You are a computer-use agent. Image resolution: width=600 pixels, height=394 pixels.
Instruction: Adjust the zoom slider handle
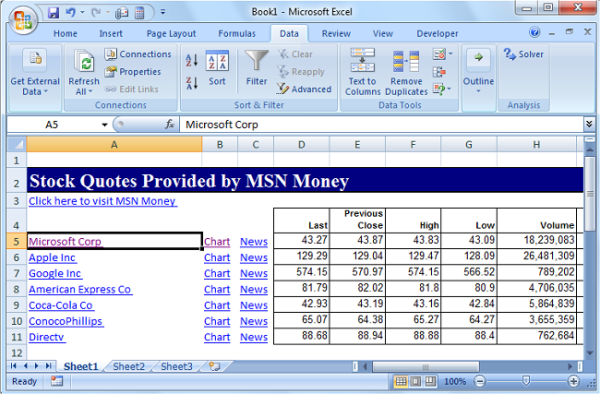click(x=526, y=381)
